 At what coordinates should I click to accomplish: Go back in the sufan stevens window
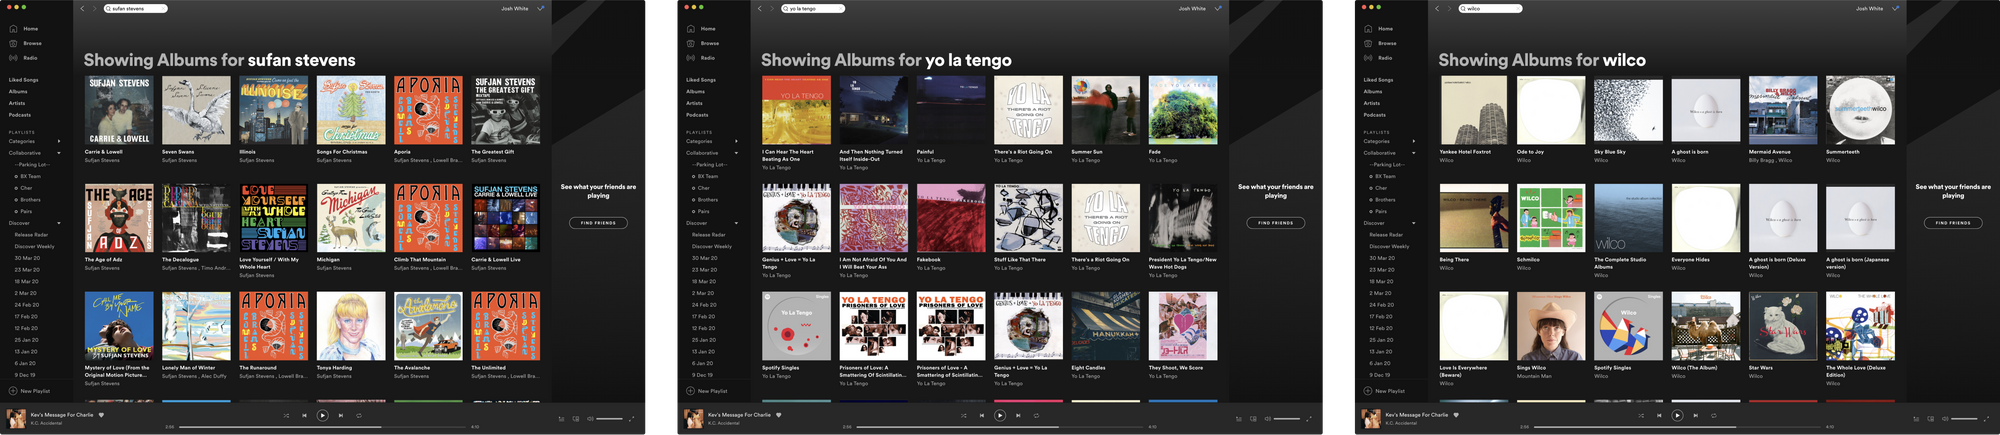[x=82, y=8]
